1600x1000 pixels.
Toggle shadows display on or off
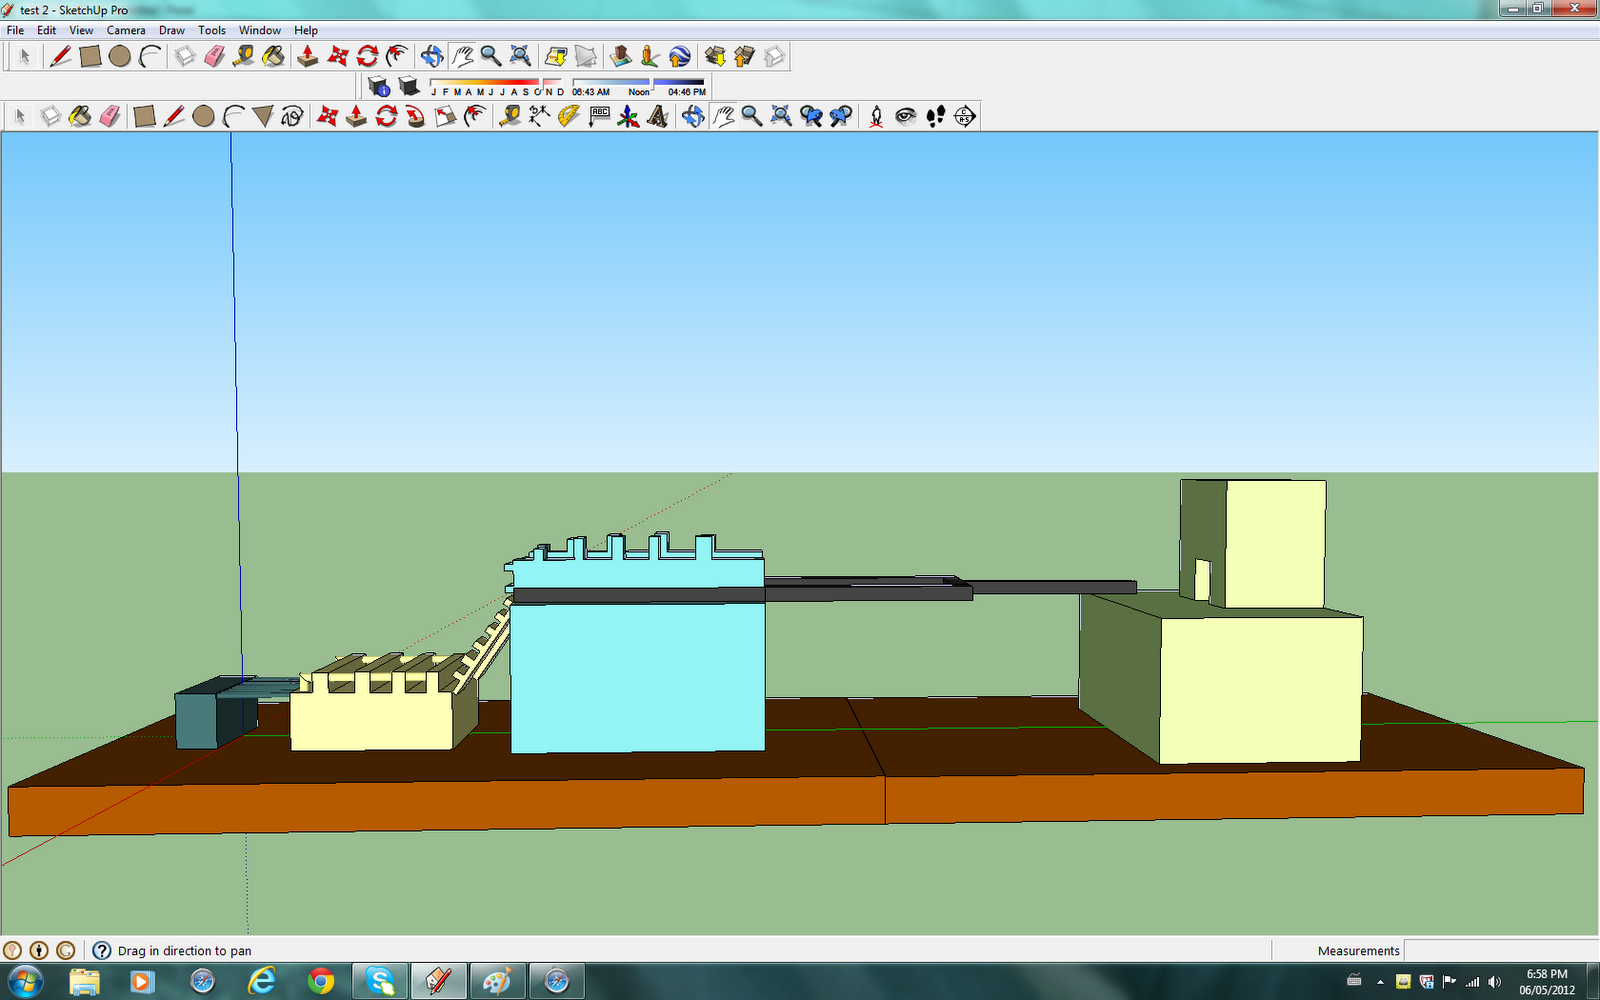click(x=408, y=87)
